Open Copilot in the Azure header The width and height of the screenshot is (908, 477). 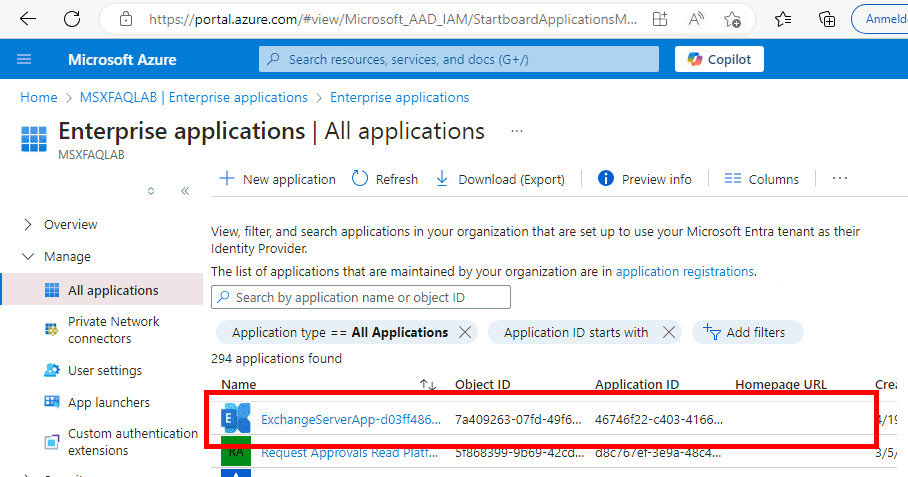719,59
